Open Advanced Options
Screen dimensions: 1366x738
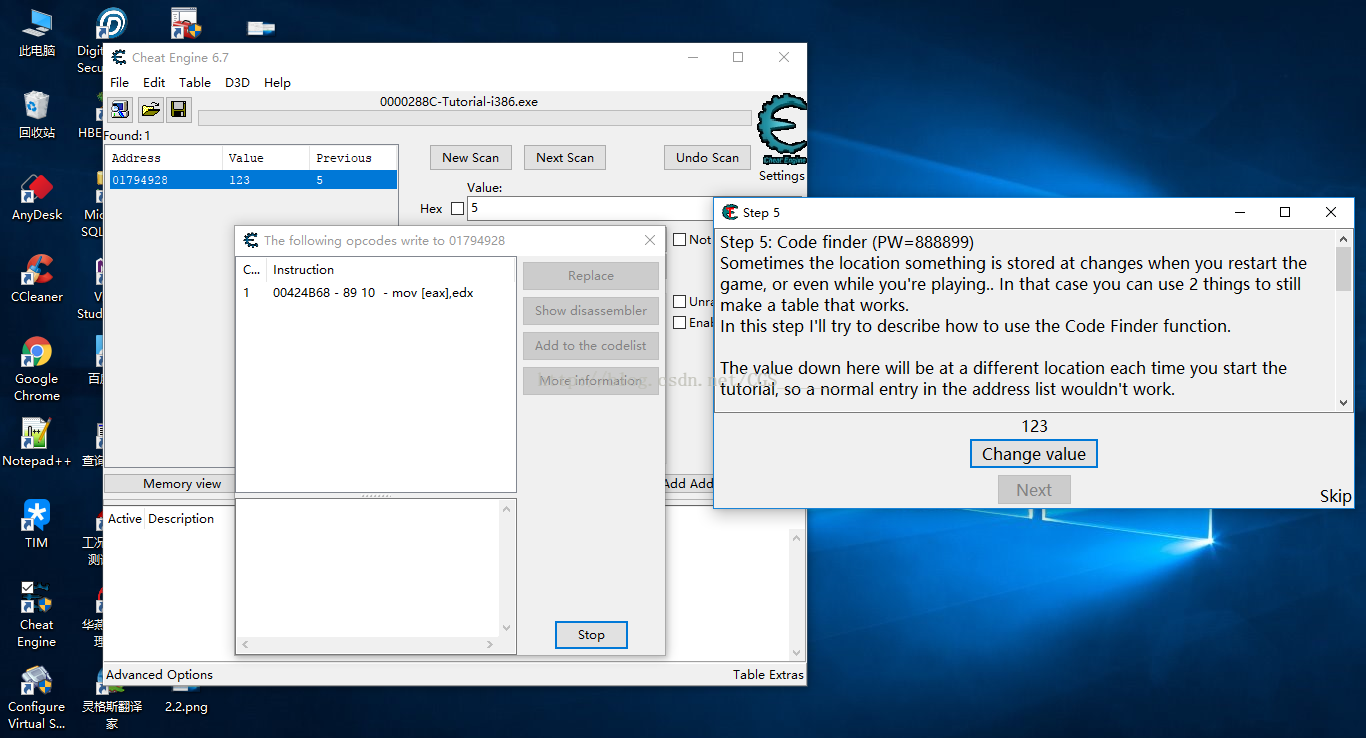160,675
